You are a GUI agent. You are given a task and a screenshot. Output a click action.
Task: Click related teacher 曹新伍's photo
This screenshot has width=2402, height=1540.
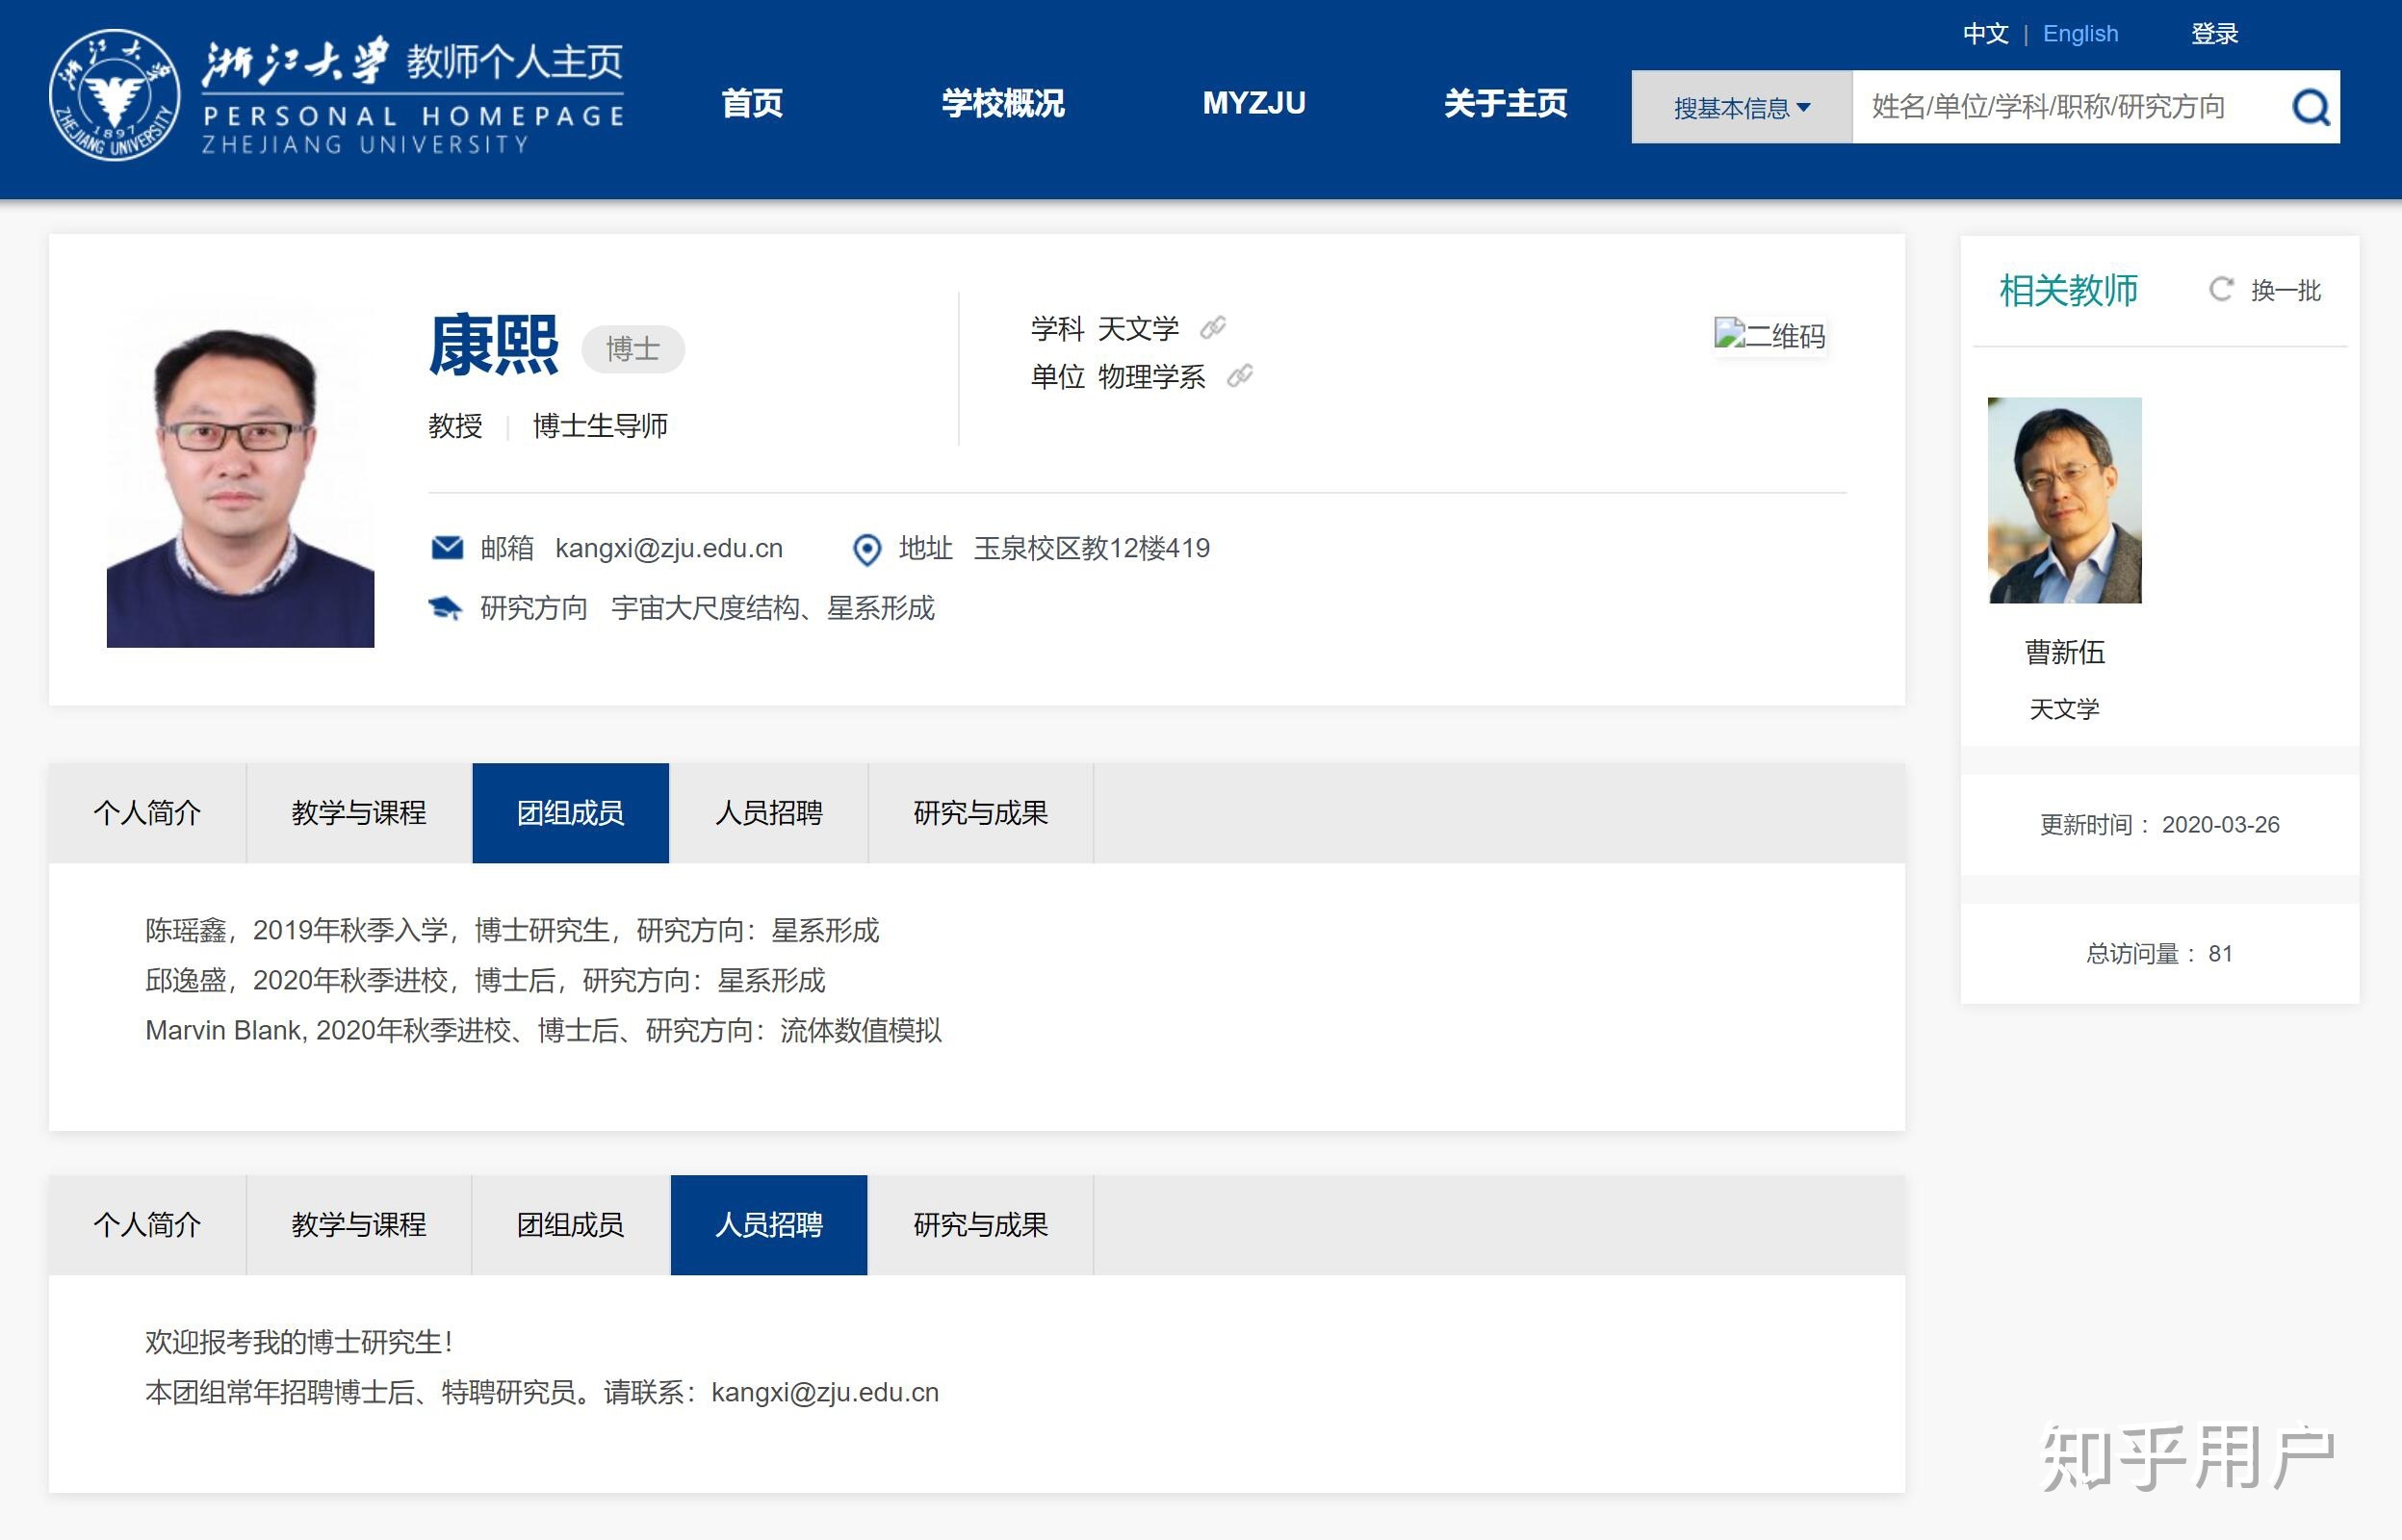pos(2064,500)
